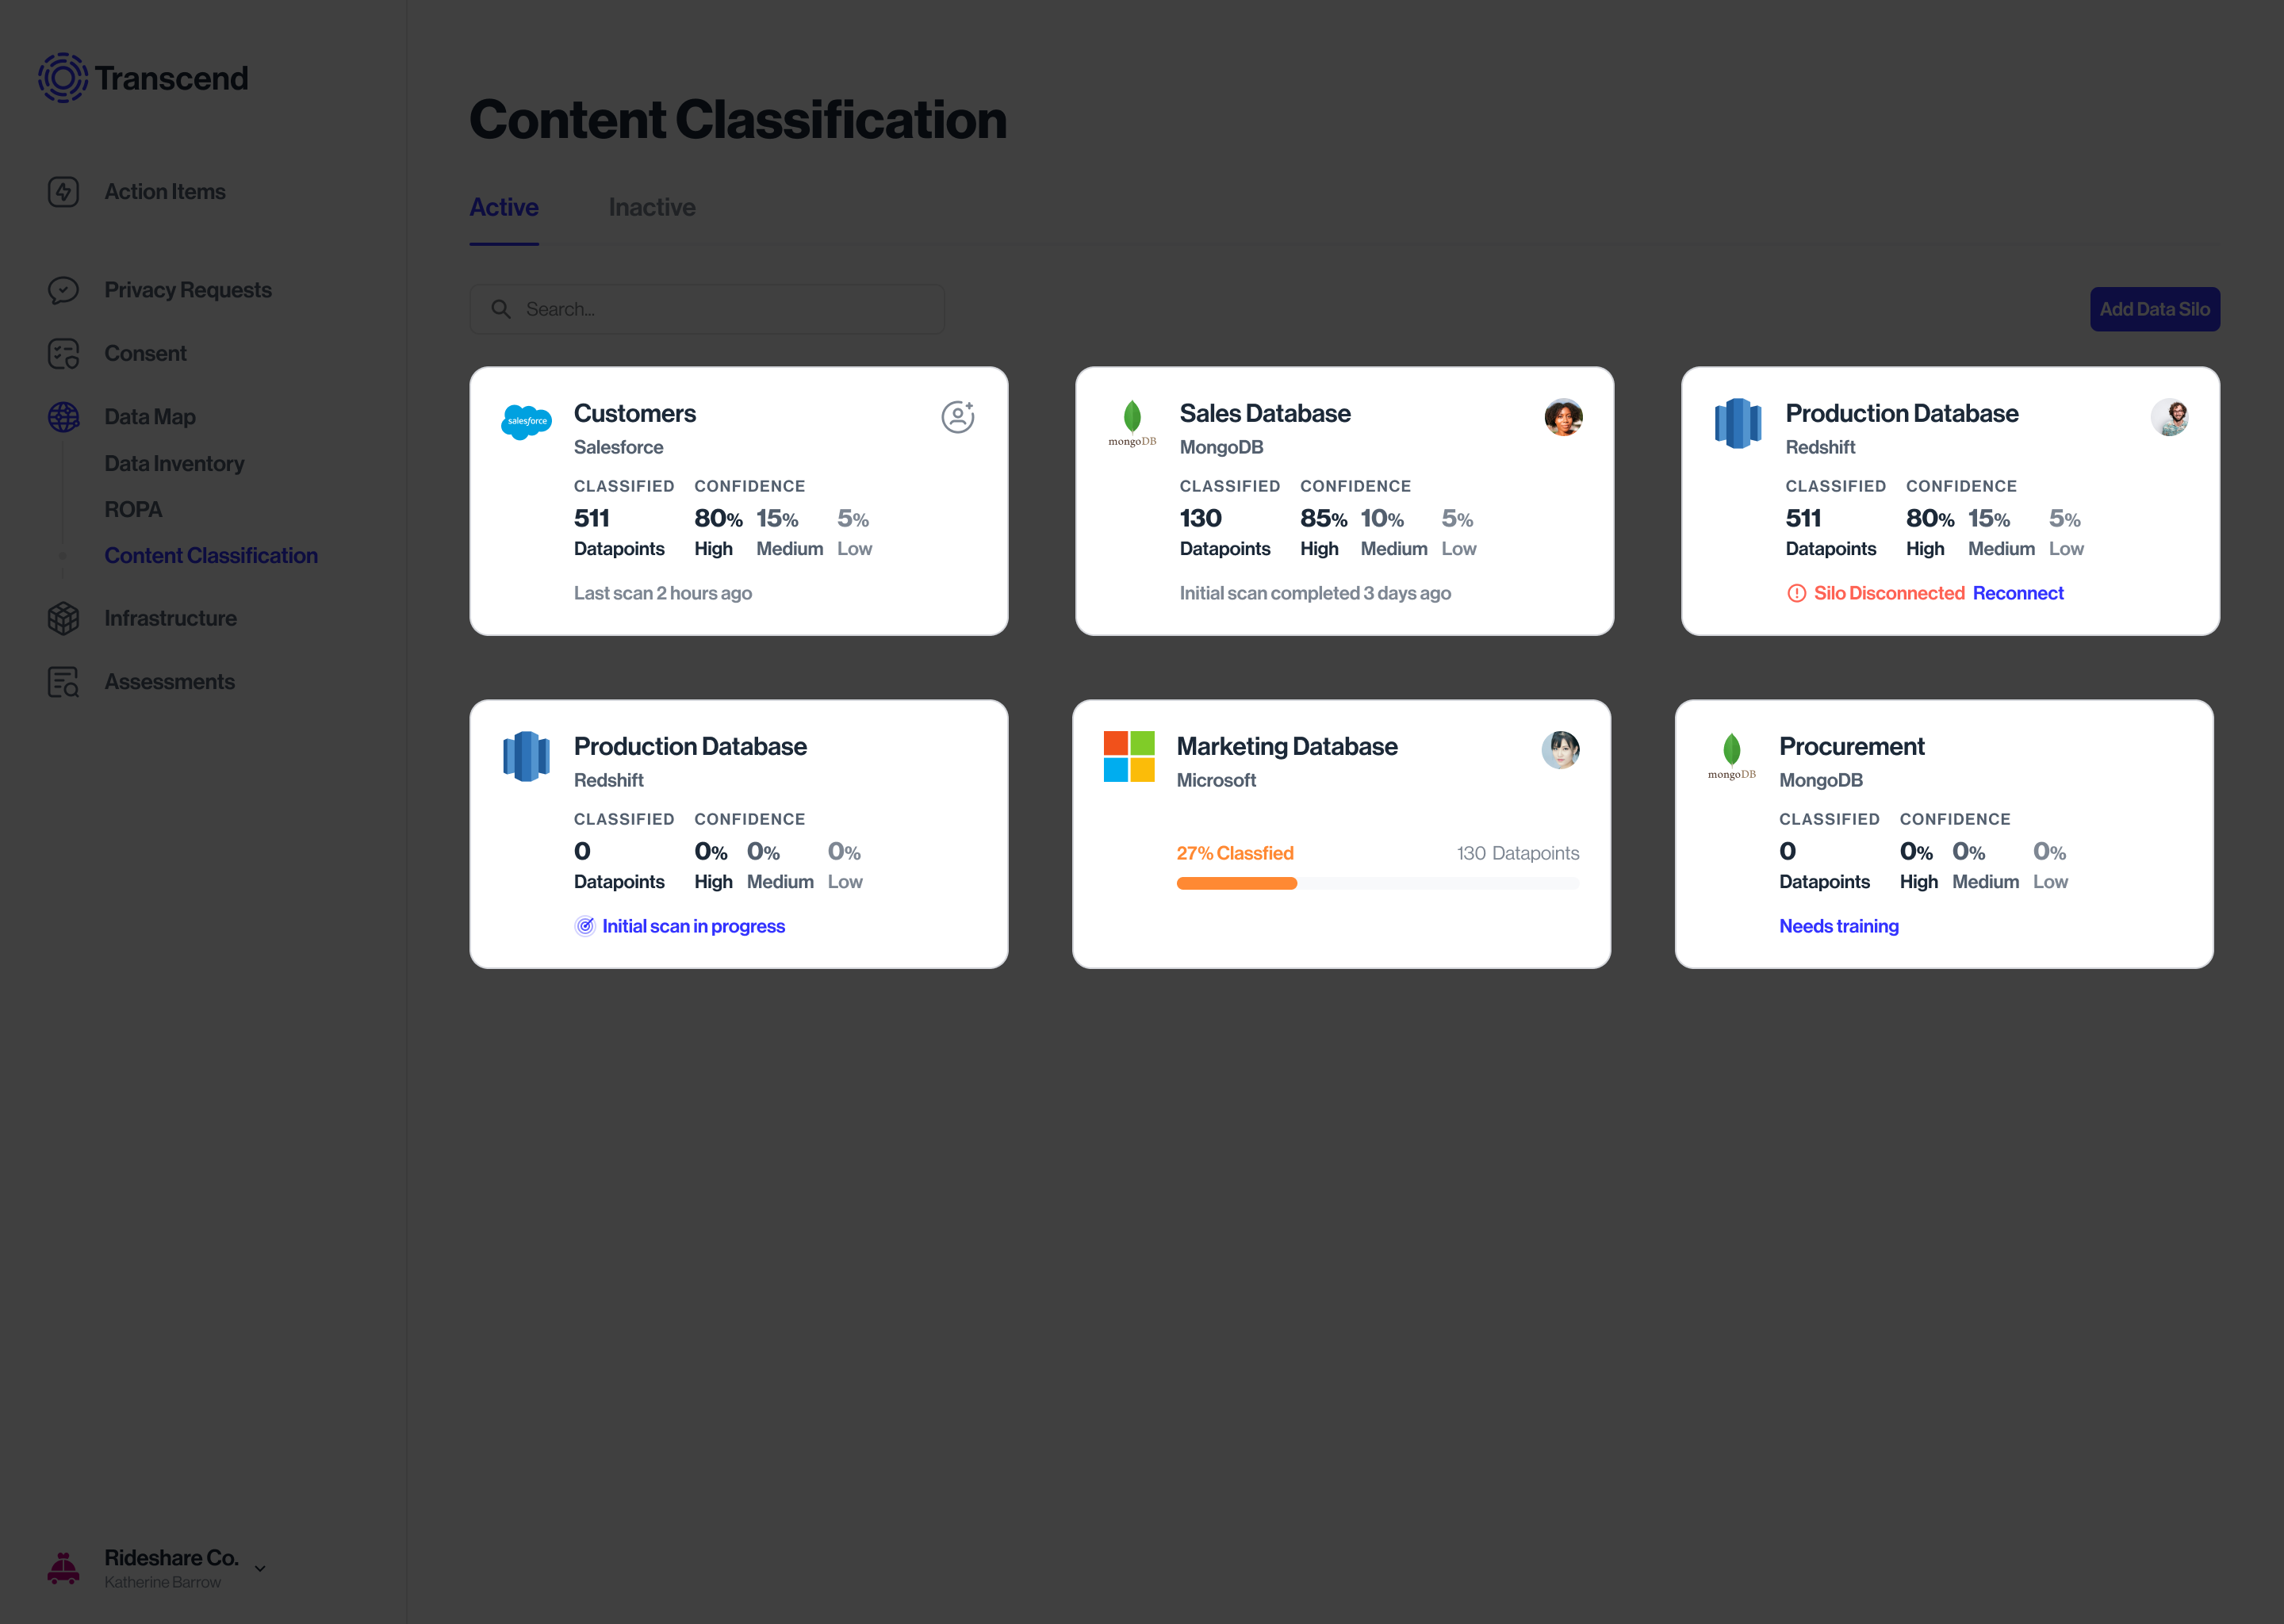This screenshot has height=1624, width=2284.
Task: Switch to the Inactive tab
Action: [x=652, y=208]
